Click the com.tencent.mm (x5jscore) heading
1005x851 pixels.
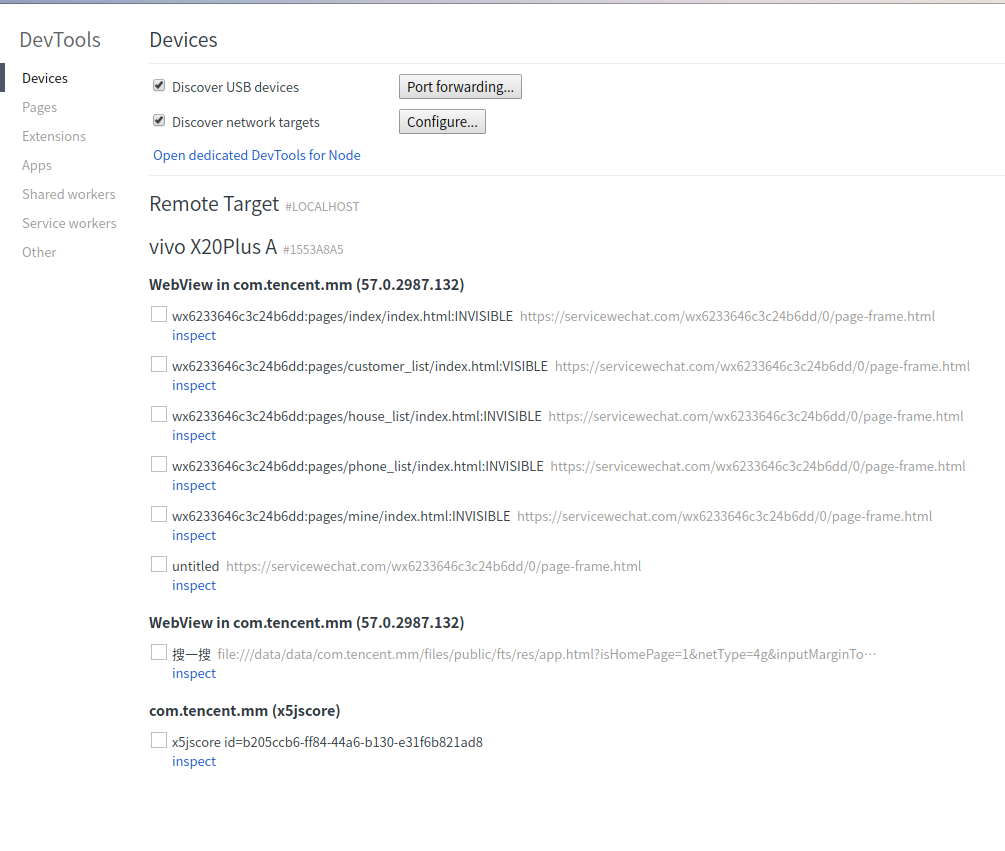click(x=245, y=711)
